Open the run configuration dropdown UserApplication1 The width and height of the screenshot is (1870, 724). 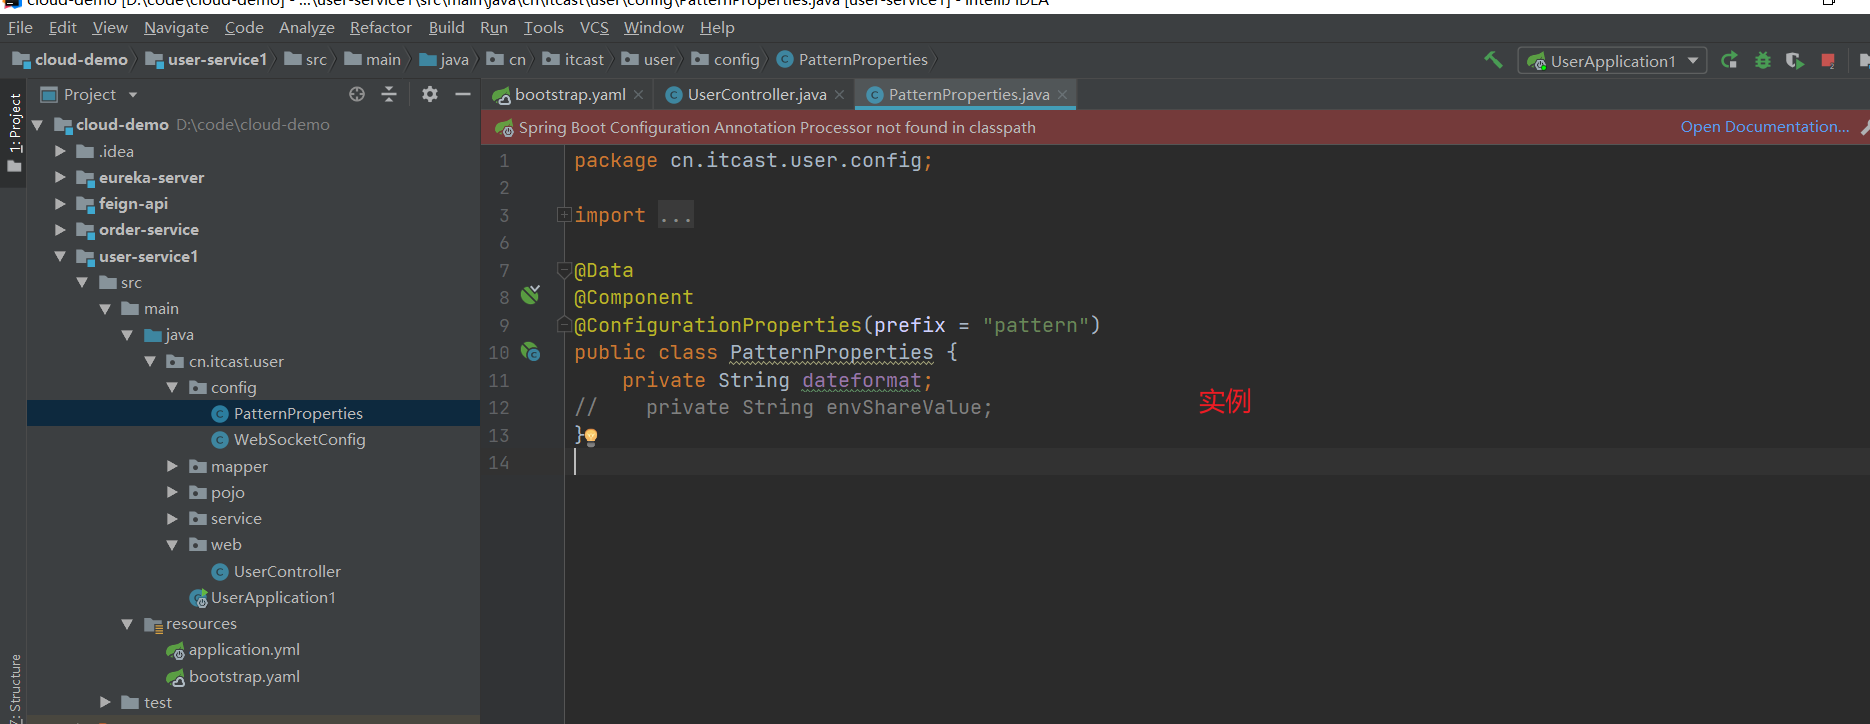tap(1612, 61)
